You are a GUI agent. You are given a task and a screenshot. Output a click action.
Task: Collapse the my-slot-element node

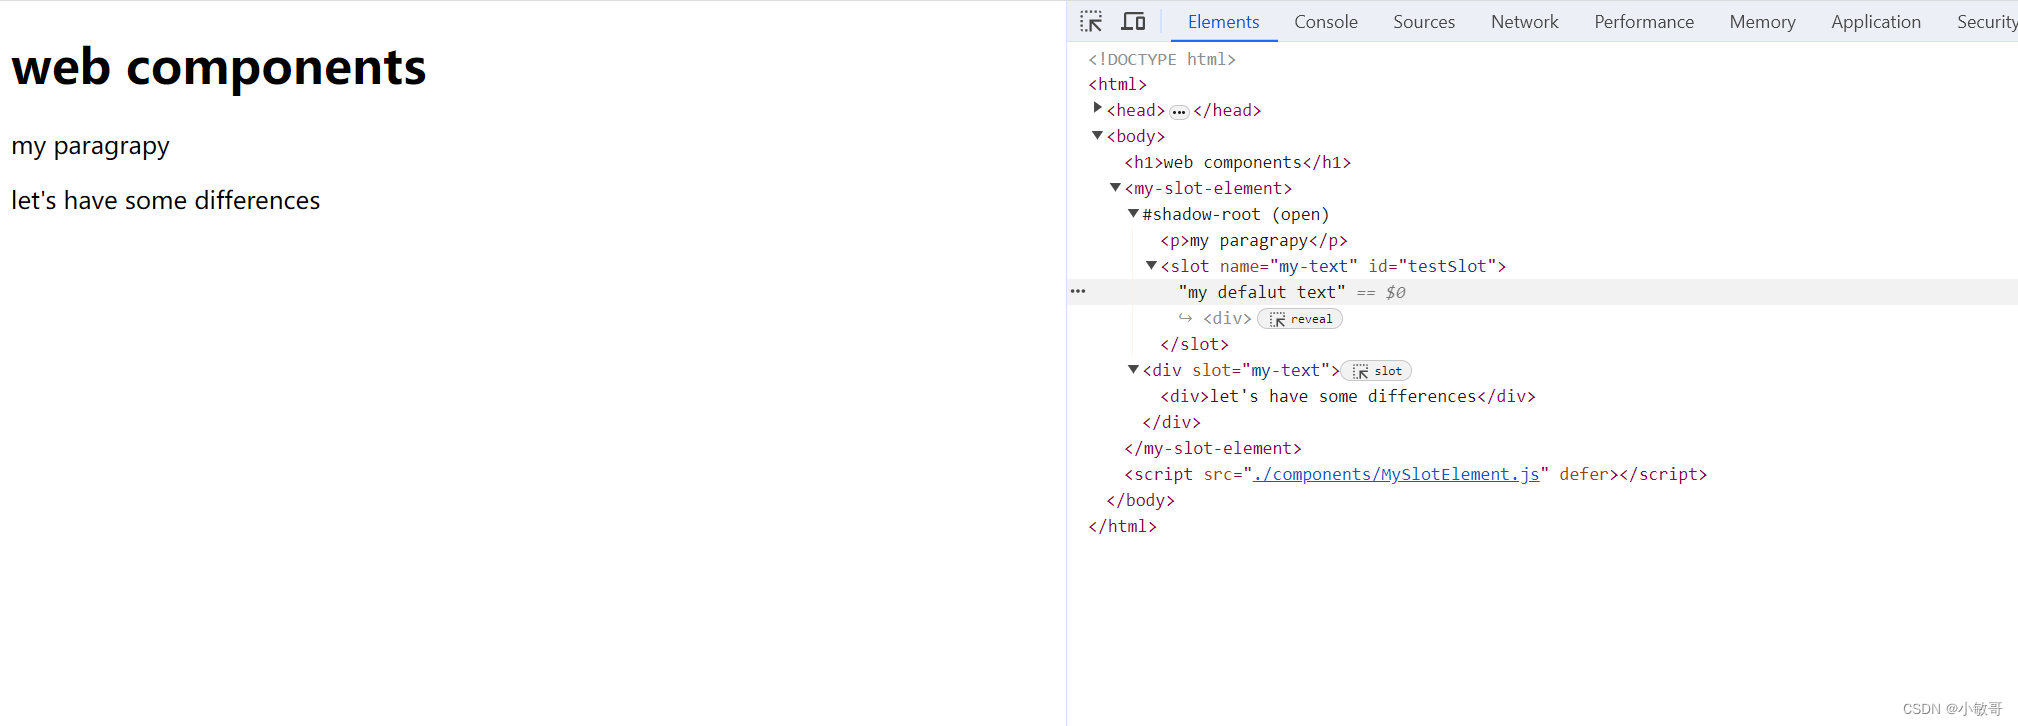tap(1115, 187)
